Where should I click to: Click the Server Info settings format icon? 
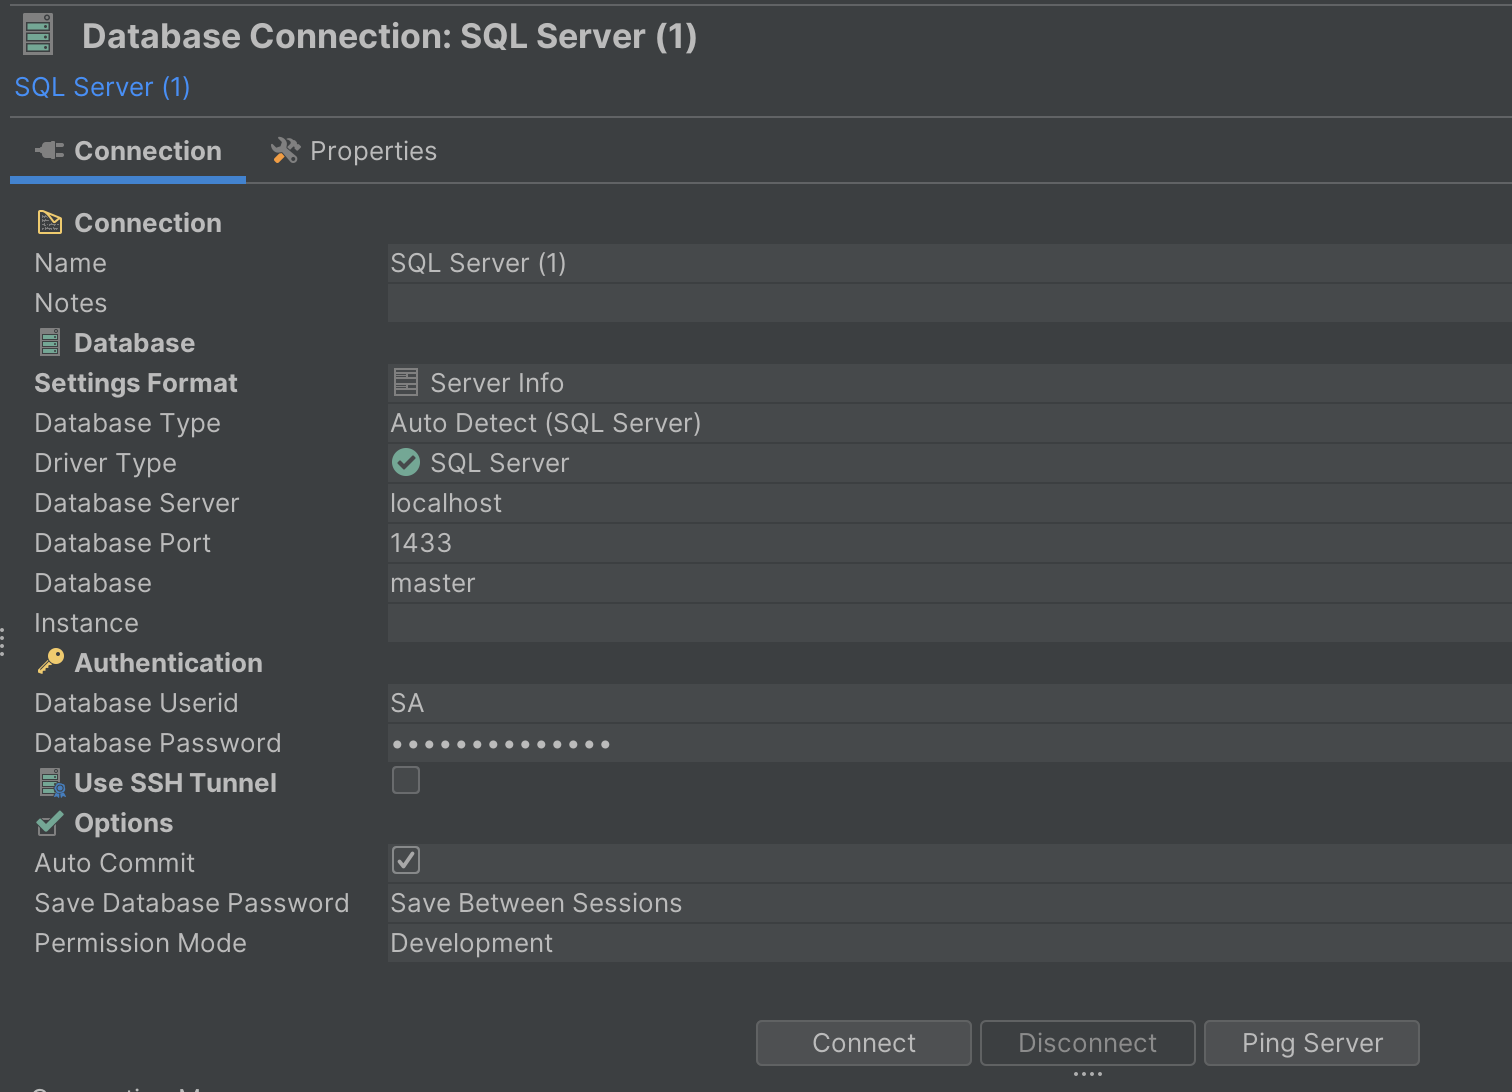[405, 382]
